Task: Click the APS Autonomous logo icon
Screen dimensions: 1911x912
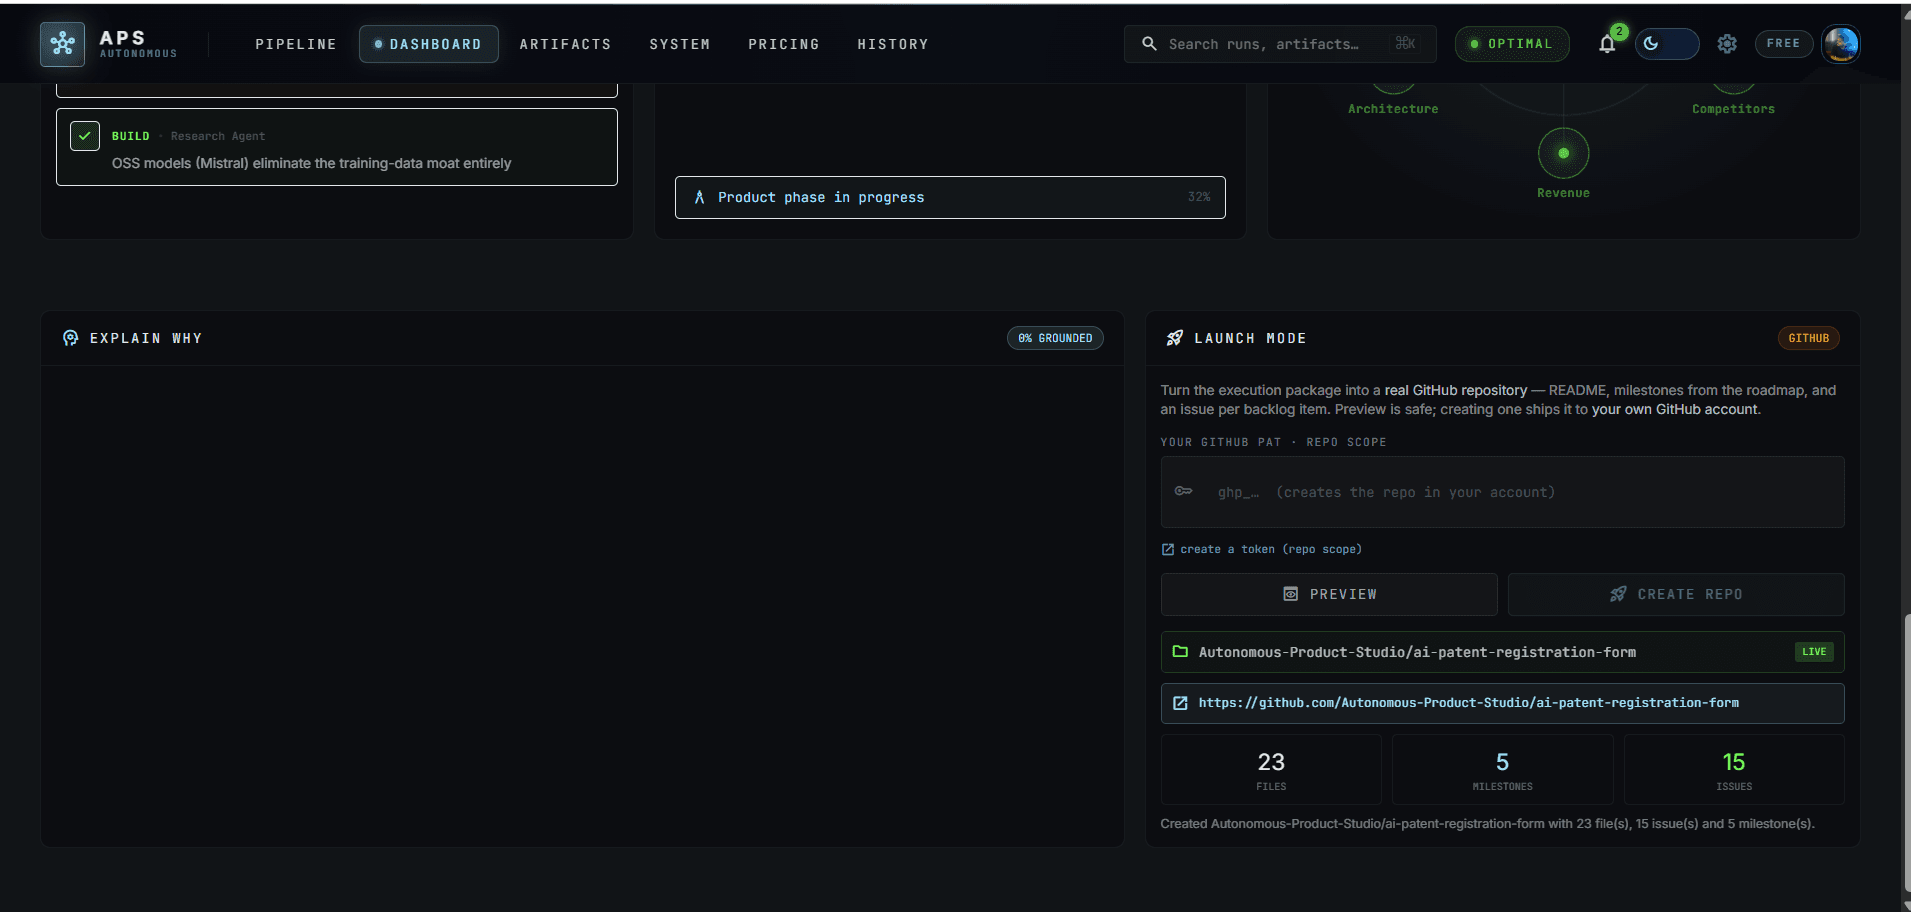Action: pyautogui.click(x=62, y=44)
